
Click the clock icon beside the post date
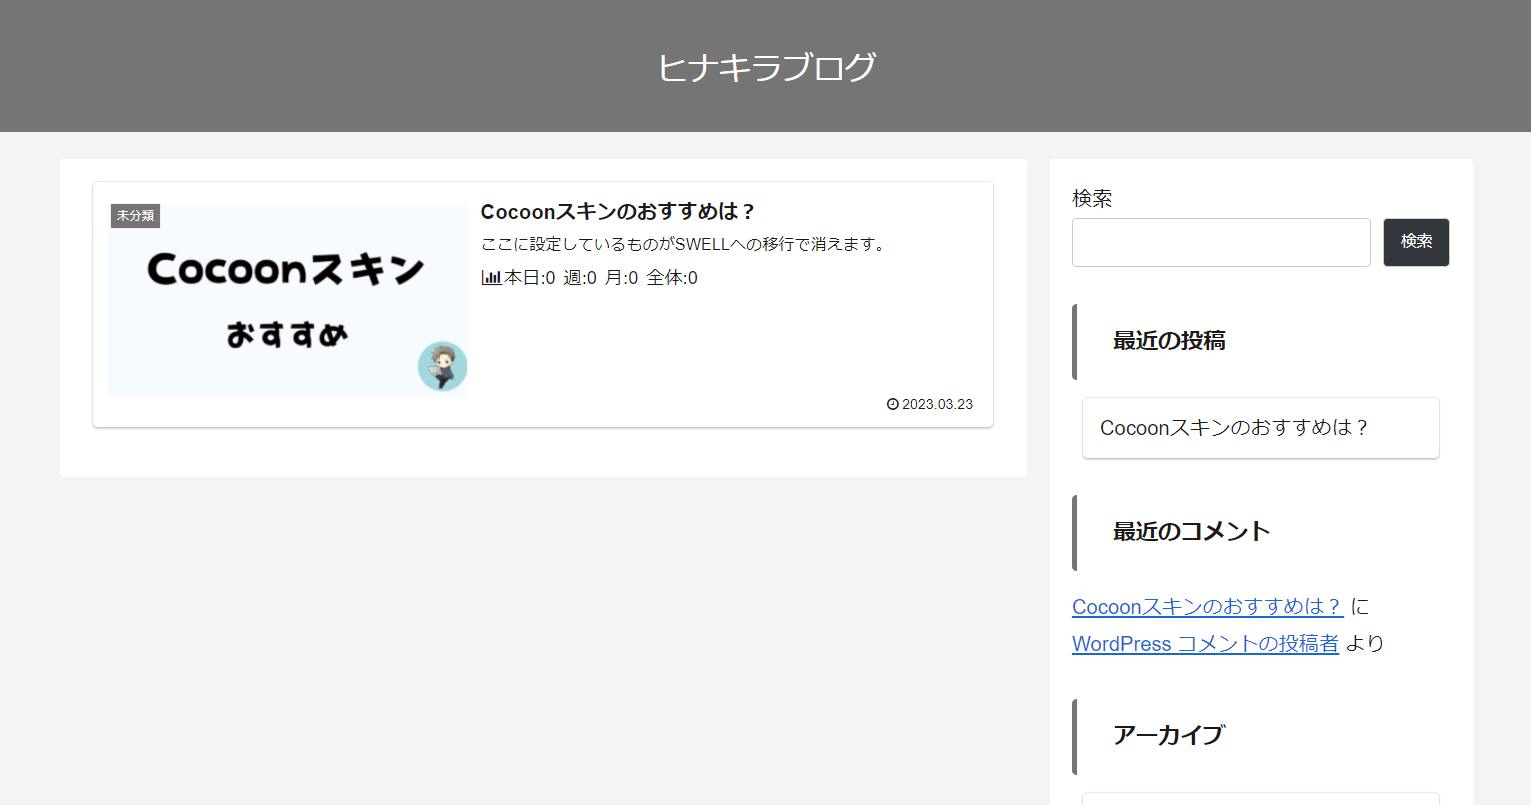pos(892,404)
